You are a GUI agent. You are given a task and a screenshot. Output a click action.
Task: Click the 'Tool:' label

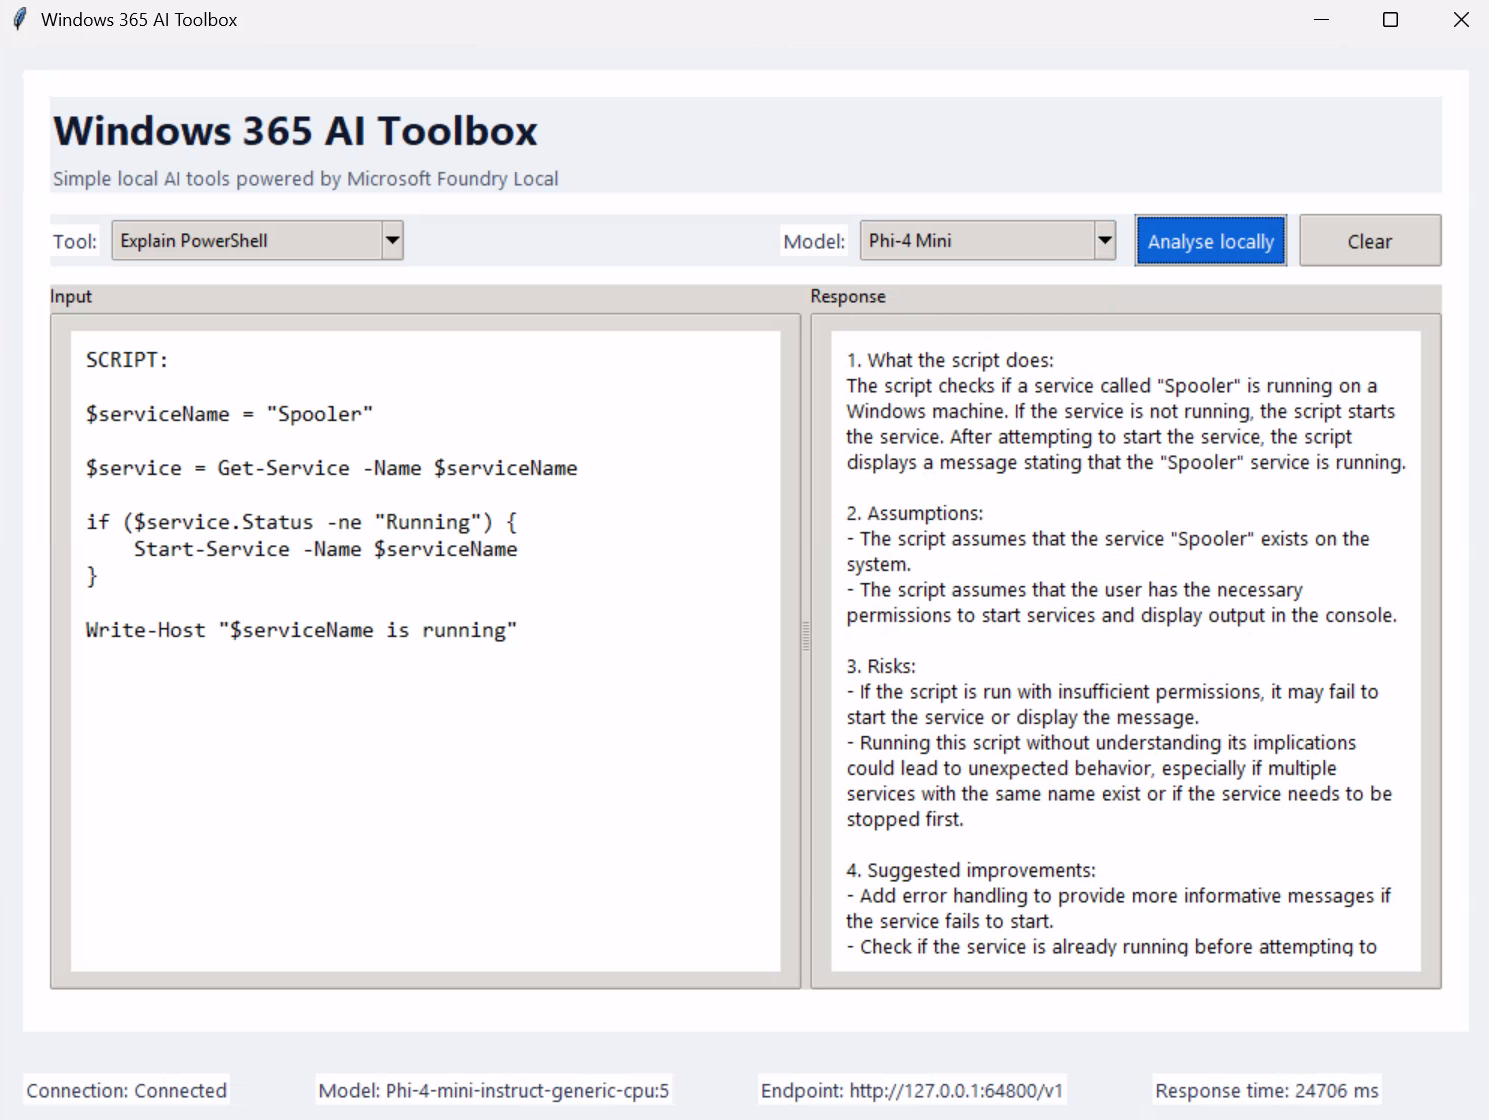click(x=75, y=241)
